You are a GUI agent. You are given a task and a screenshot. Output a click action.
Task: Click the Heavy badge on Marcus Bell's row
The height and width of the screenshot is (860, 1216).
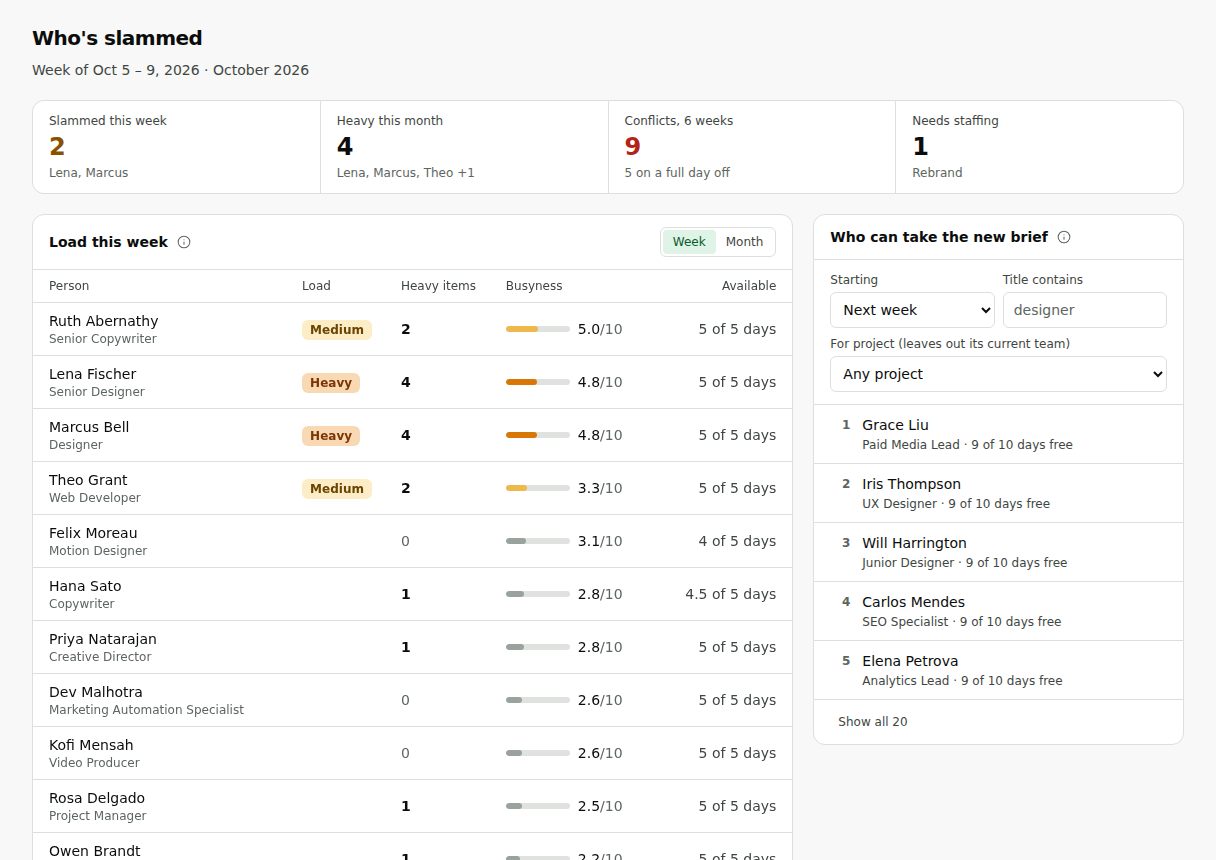pyautogui.click(x=331, y=435)
